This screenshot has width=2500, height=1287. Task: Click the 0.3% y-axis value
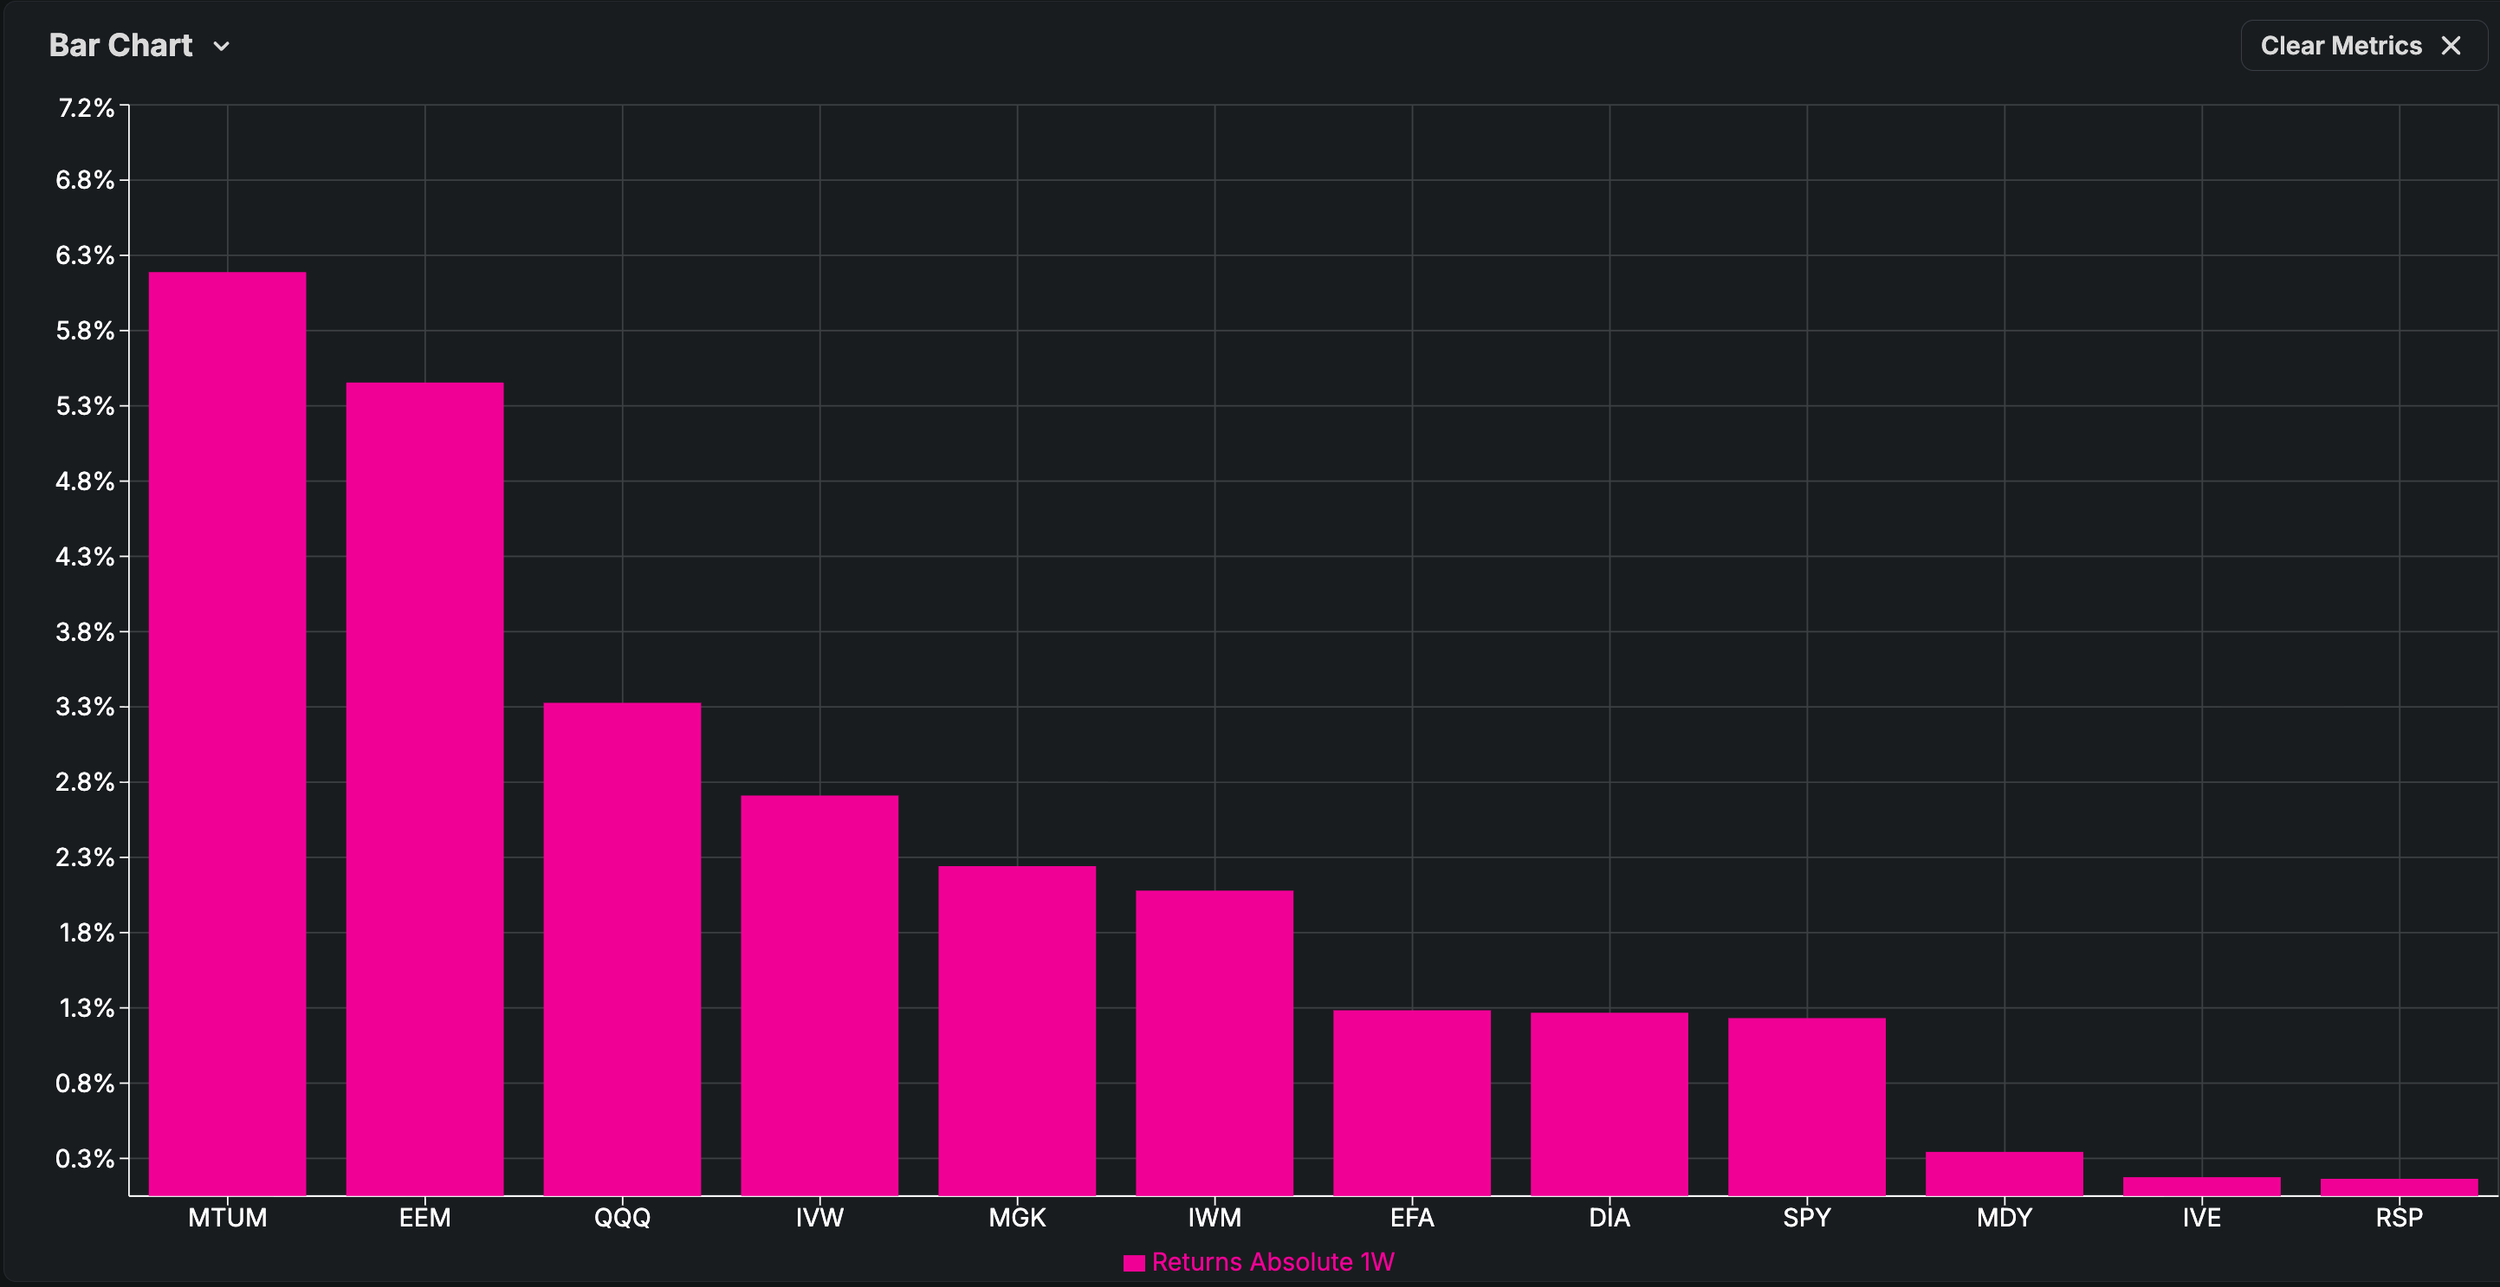(85, 1159)
